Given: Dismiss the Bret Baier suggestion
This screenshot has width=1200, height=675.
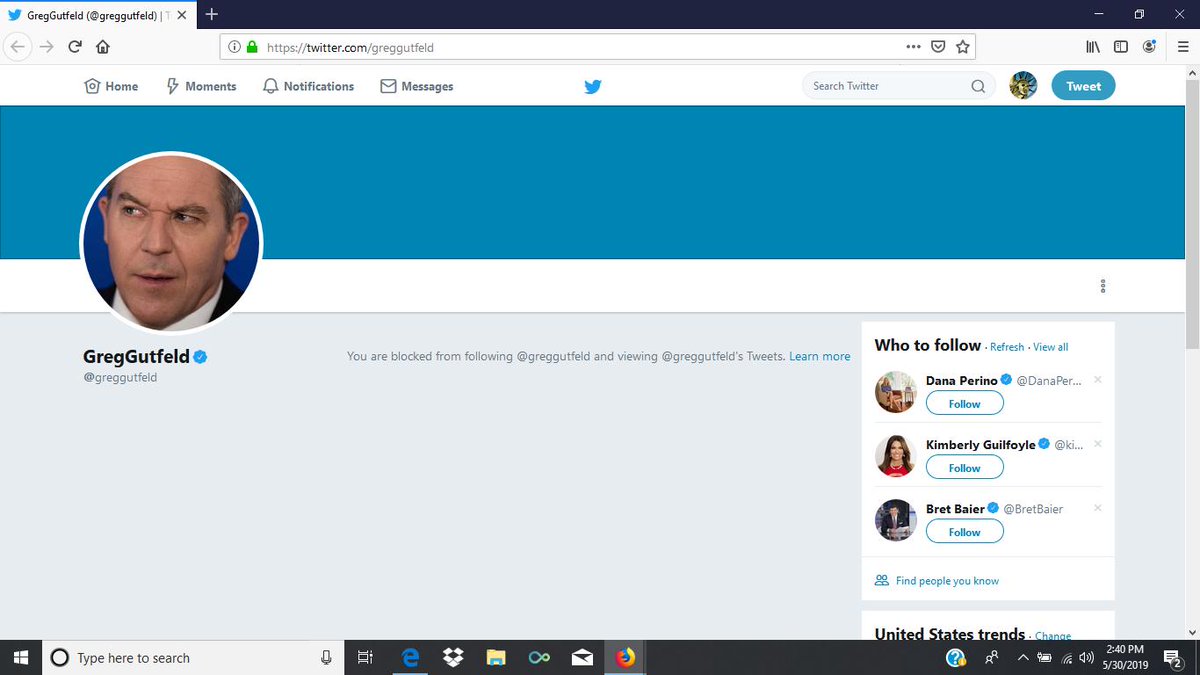Looking at the screenshot, I should point(1097,508).
